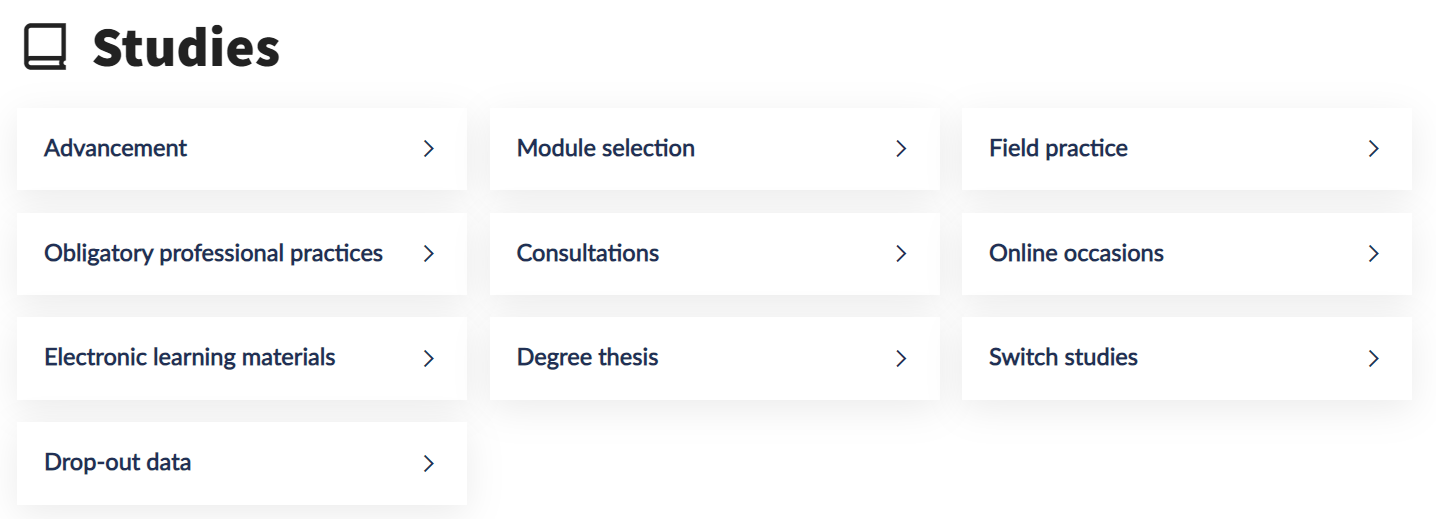This screenshot has width=1436, height=519.
Task: Open Electronic learning materials
Action: (190, 357)
